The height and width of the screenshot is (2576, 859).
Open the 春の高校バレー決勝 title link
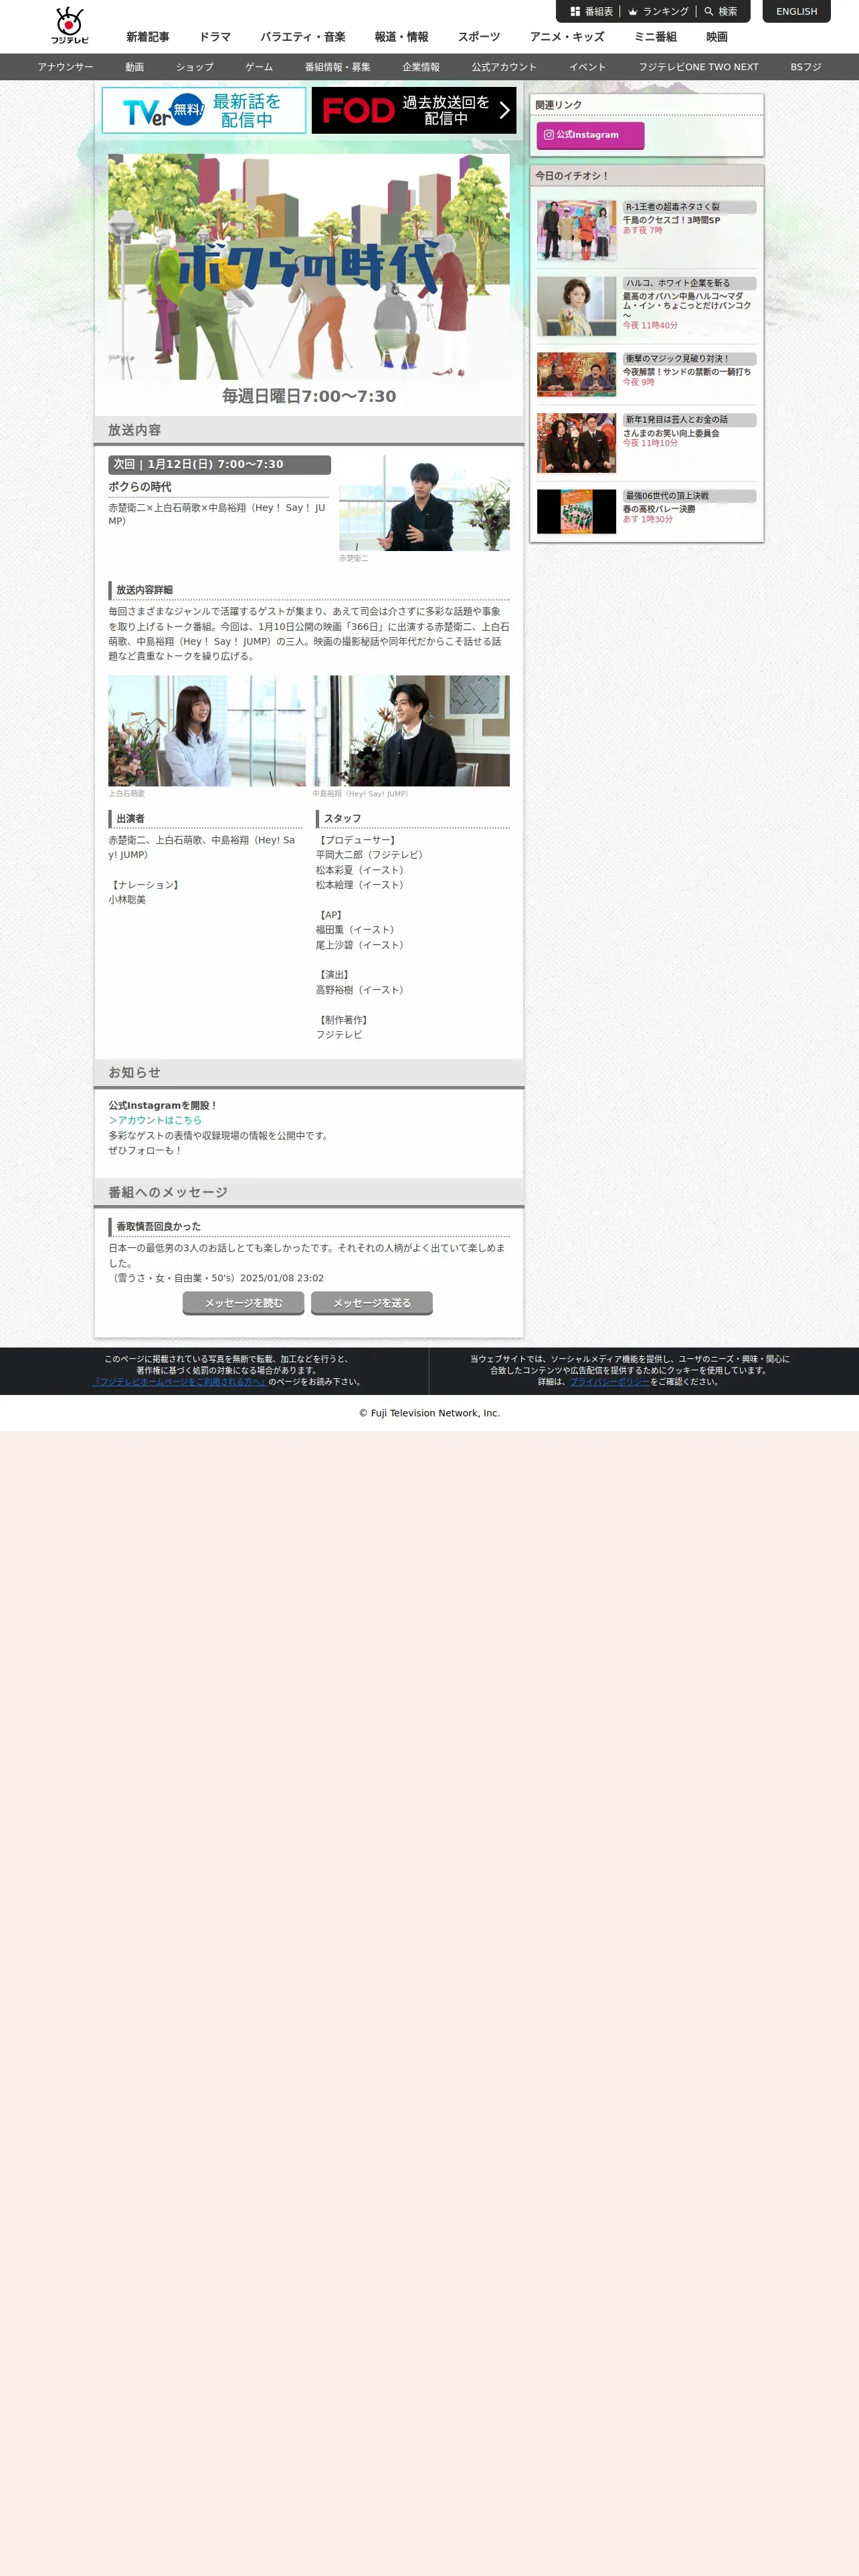coord(659,509)
